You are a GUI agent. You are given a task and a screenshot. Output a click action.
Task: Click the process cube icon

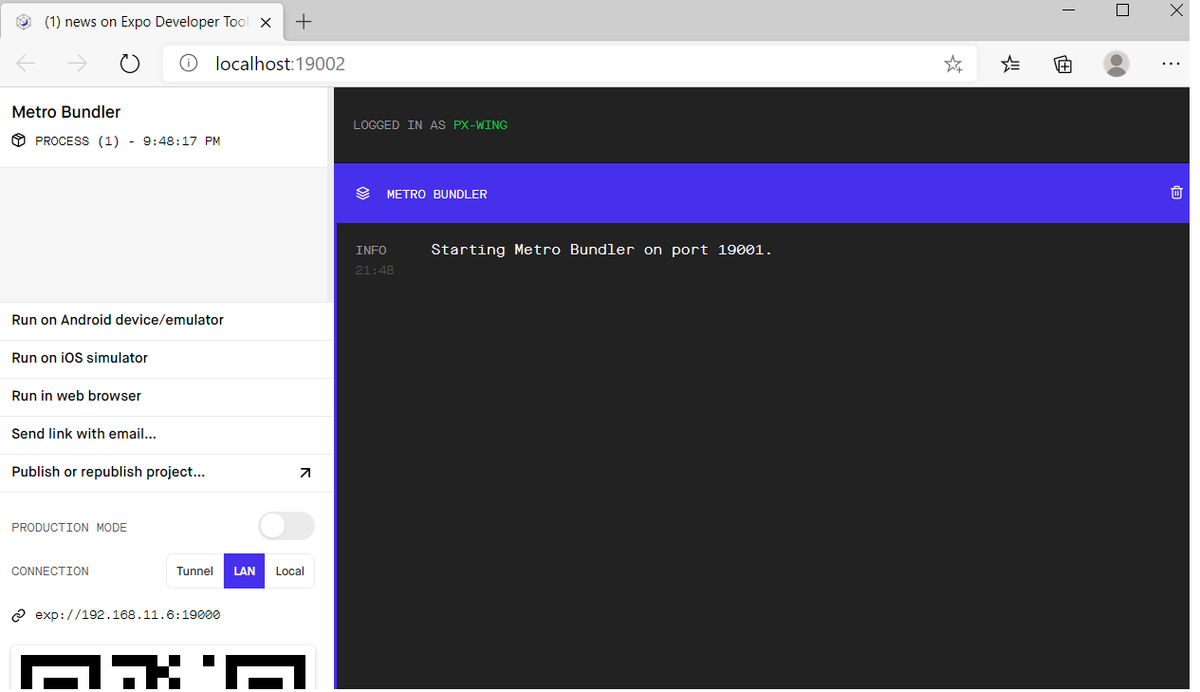[x=19, y=141]
